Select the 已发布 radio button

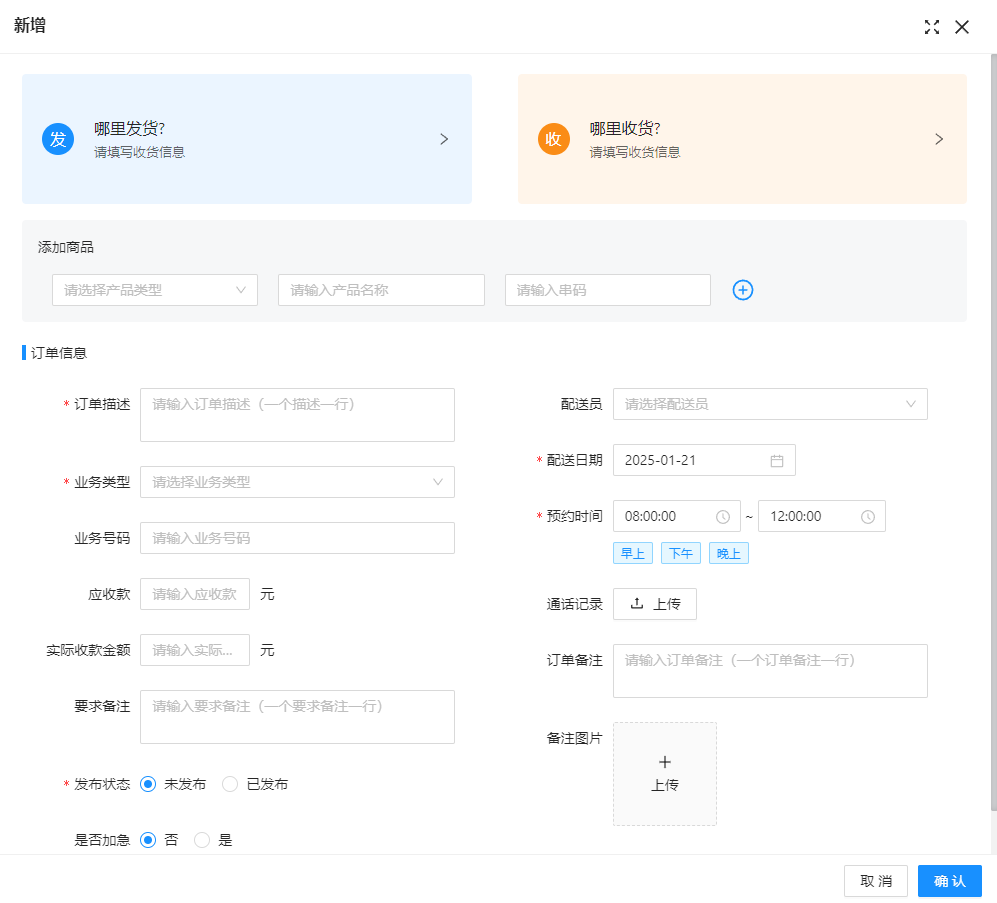click(230, 784)
